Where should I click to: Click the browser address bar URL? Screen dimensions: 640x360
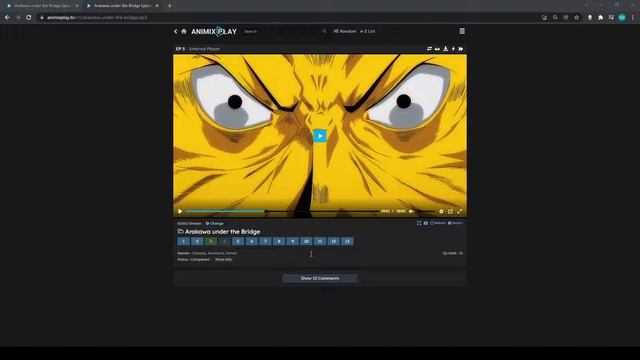pyautogui.click(x=97, y=18)
